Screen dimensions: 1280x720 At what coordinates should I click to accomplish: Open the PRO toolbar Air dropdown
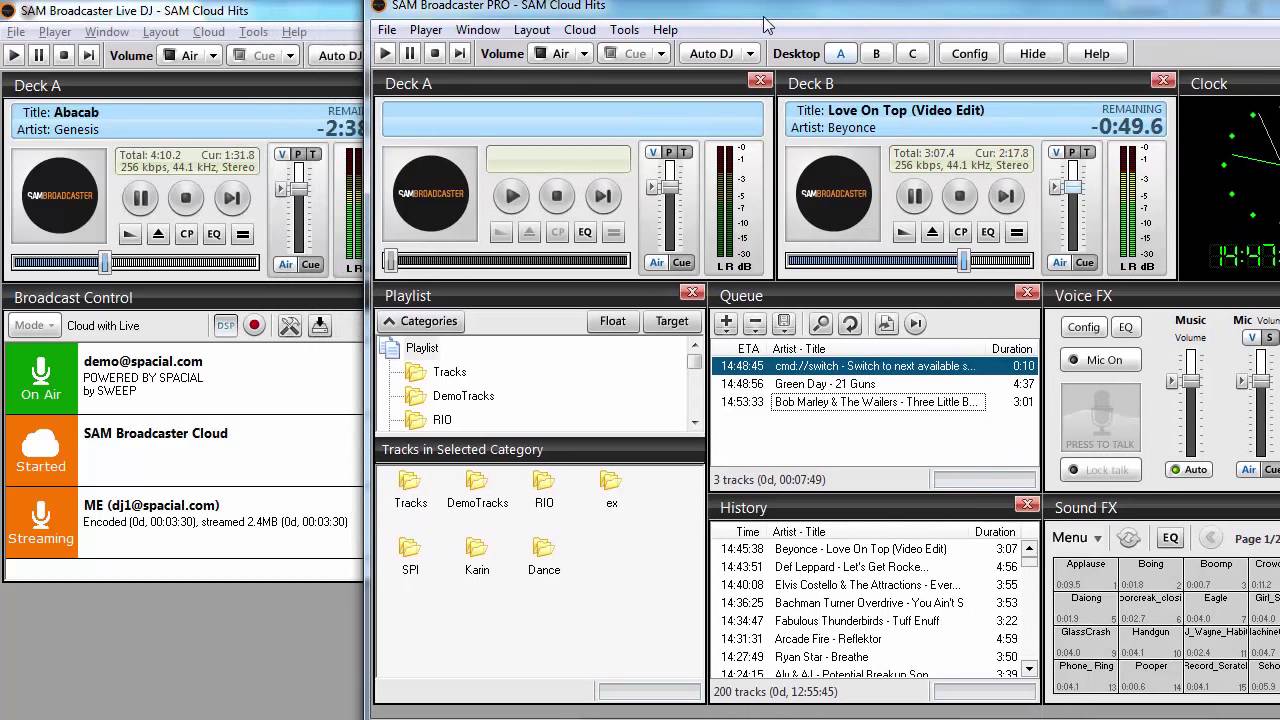tap(584, 54)
